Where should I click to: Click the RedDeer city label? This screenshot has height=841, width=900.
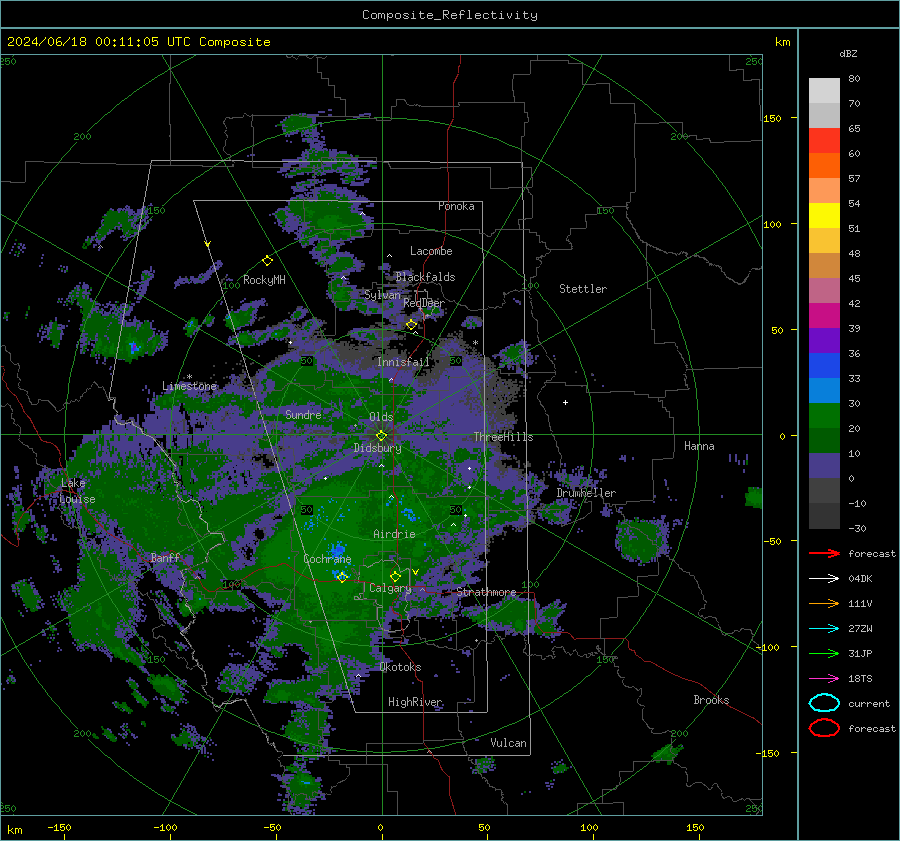pyautogui.click(x=424, y=303)
